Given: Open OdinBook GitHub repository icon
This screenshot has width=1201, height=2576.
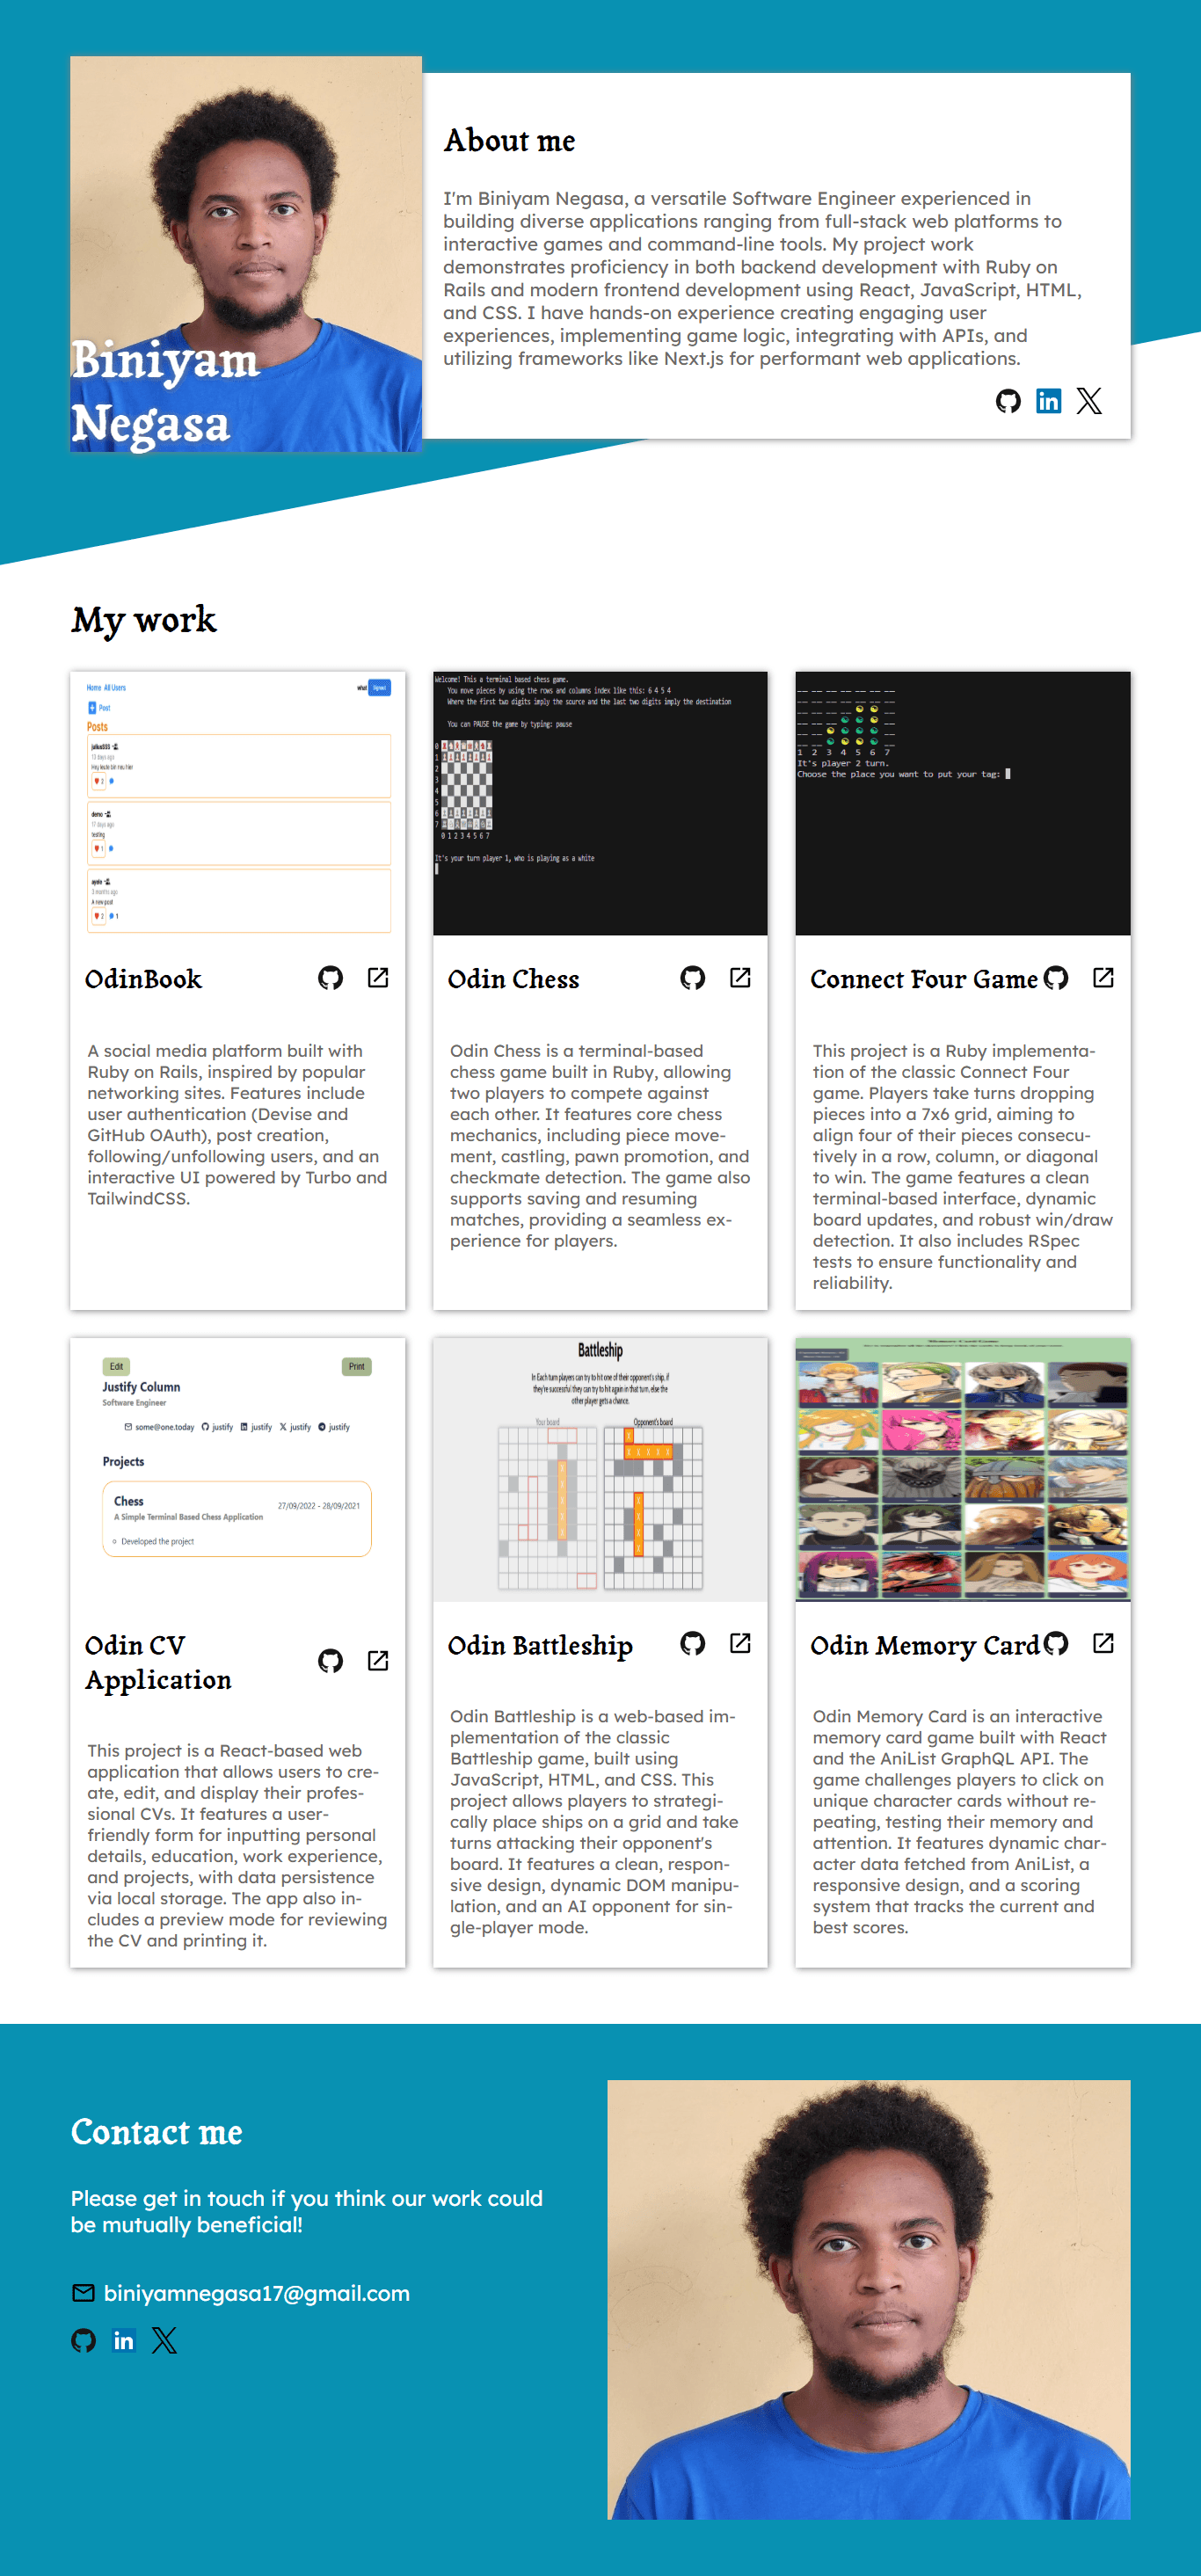Looking at the screenshot, I should pyautogui.click(x=330, y=978).
